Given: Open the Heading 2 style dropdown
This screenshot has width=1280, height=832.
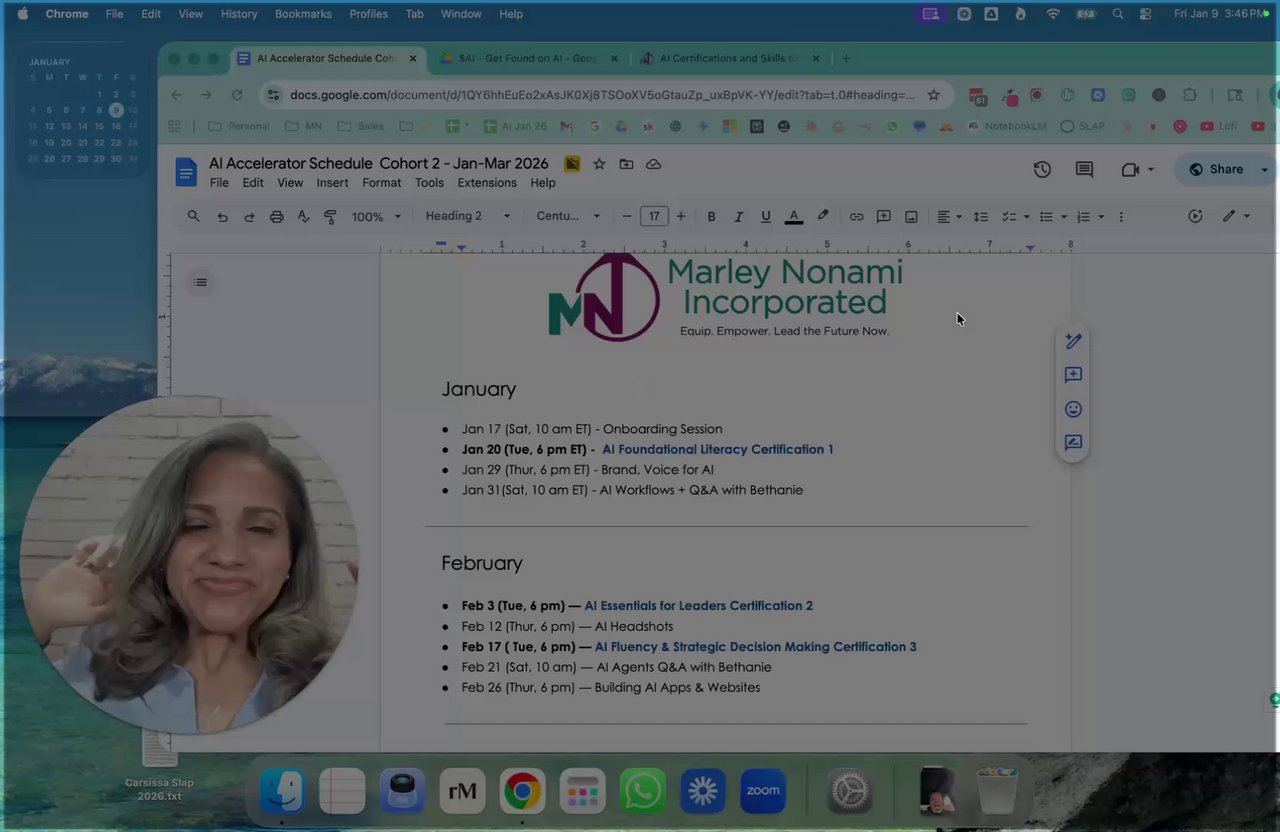Looking at the screenshot, I should click(x=467, y=216).
